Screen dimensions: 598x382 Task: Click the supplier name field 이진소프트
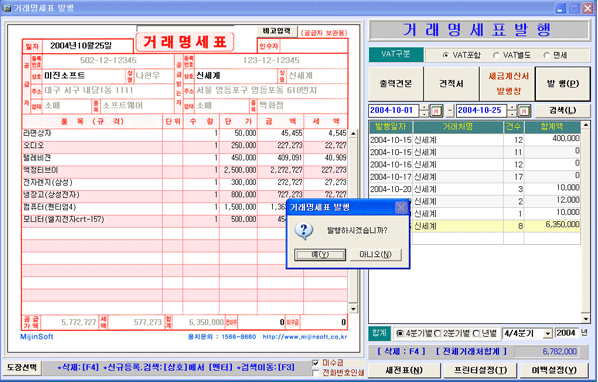pyautogui.click(x=84, y=75)
